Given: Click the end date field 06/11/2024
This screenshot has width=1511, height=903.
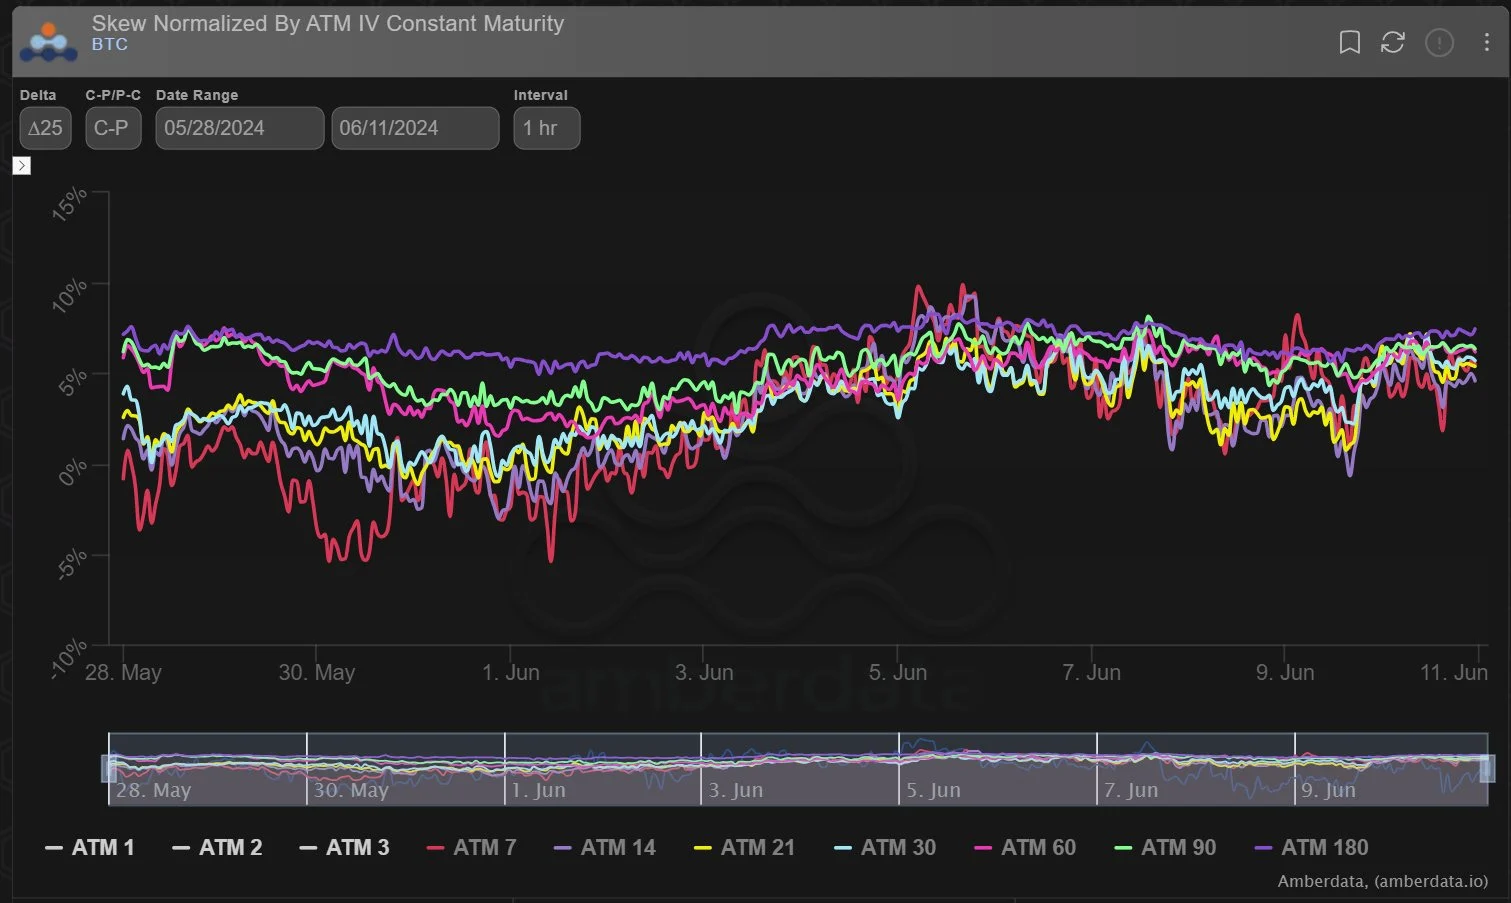Looking at the screenshot, I should pyautogui.click(x=415, y=128).
